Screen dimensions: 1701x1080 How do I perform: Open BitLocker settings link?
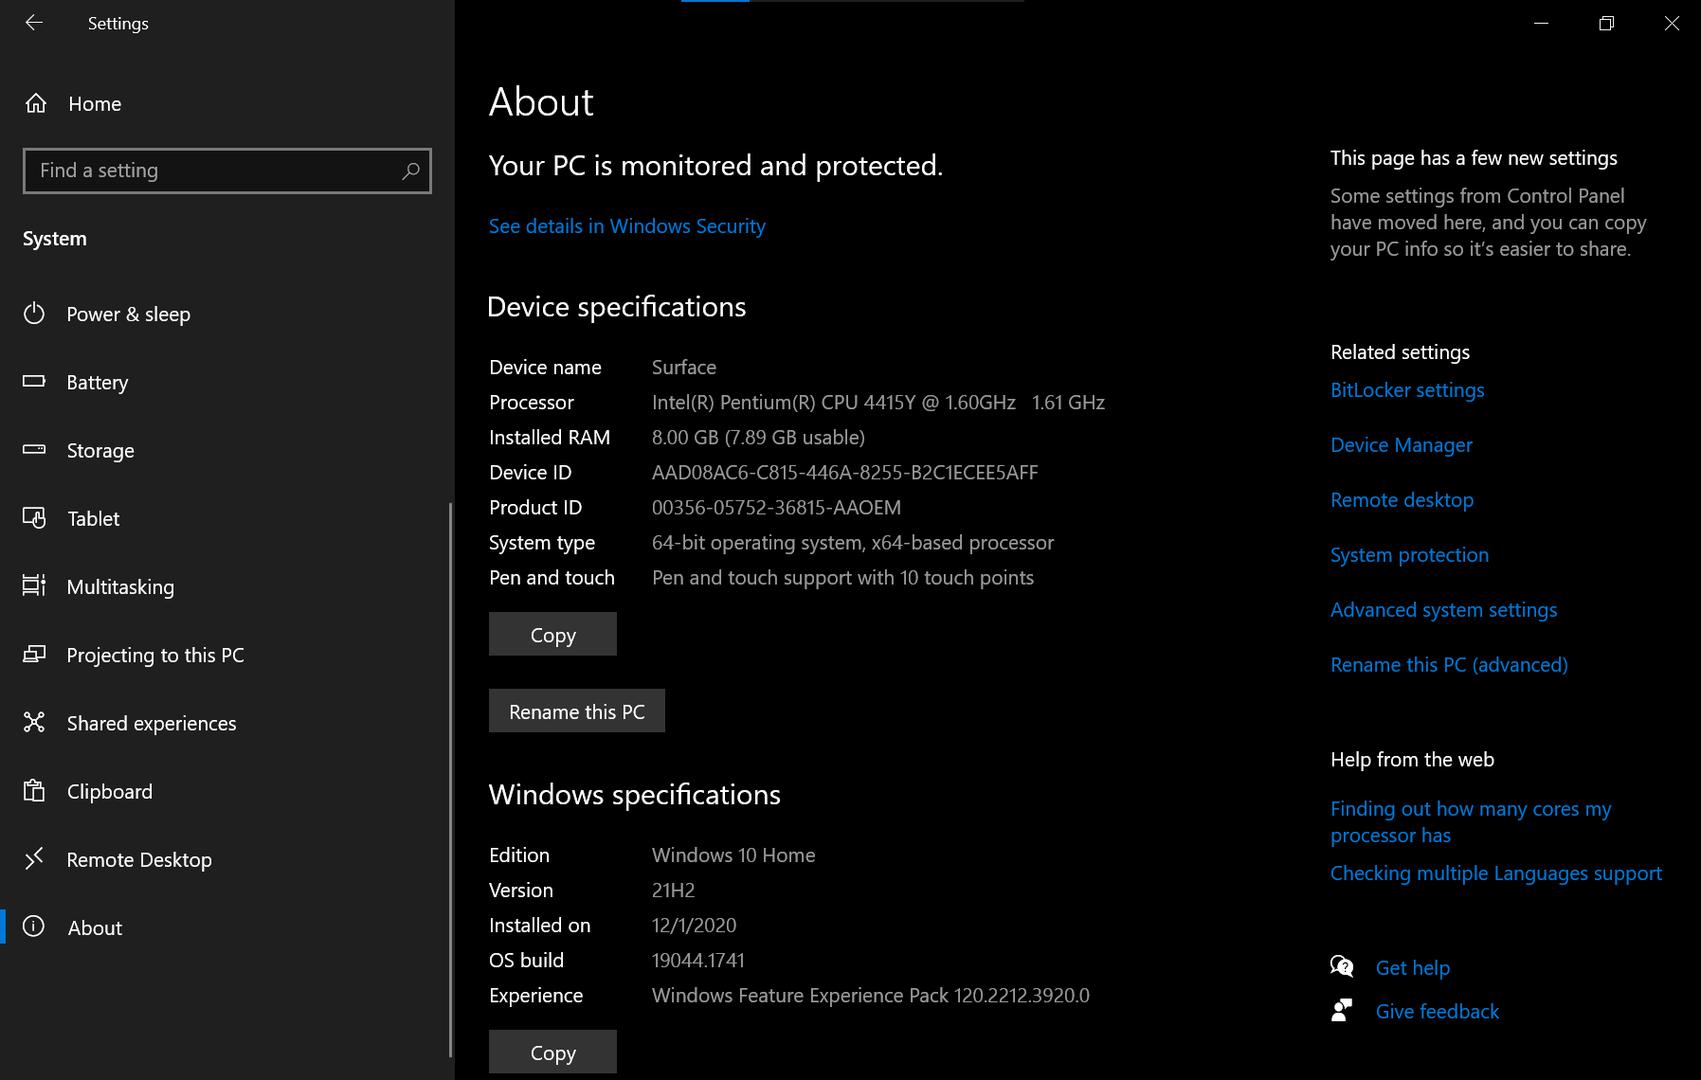[1407, 390]
